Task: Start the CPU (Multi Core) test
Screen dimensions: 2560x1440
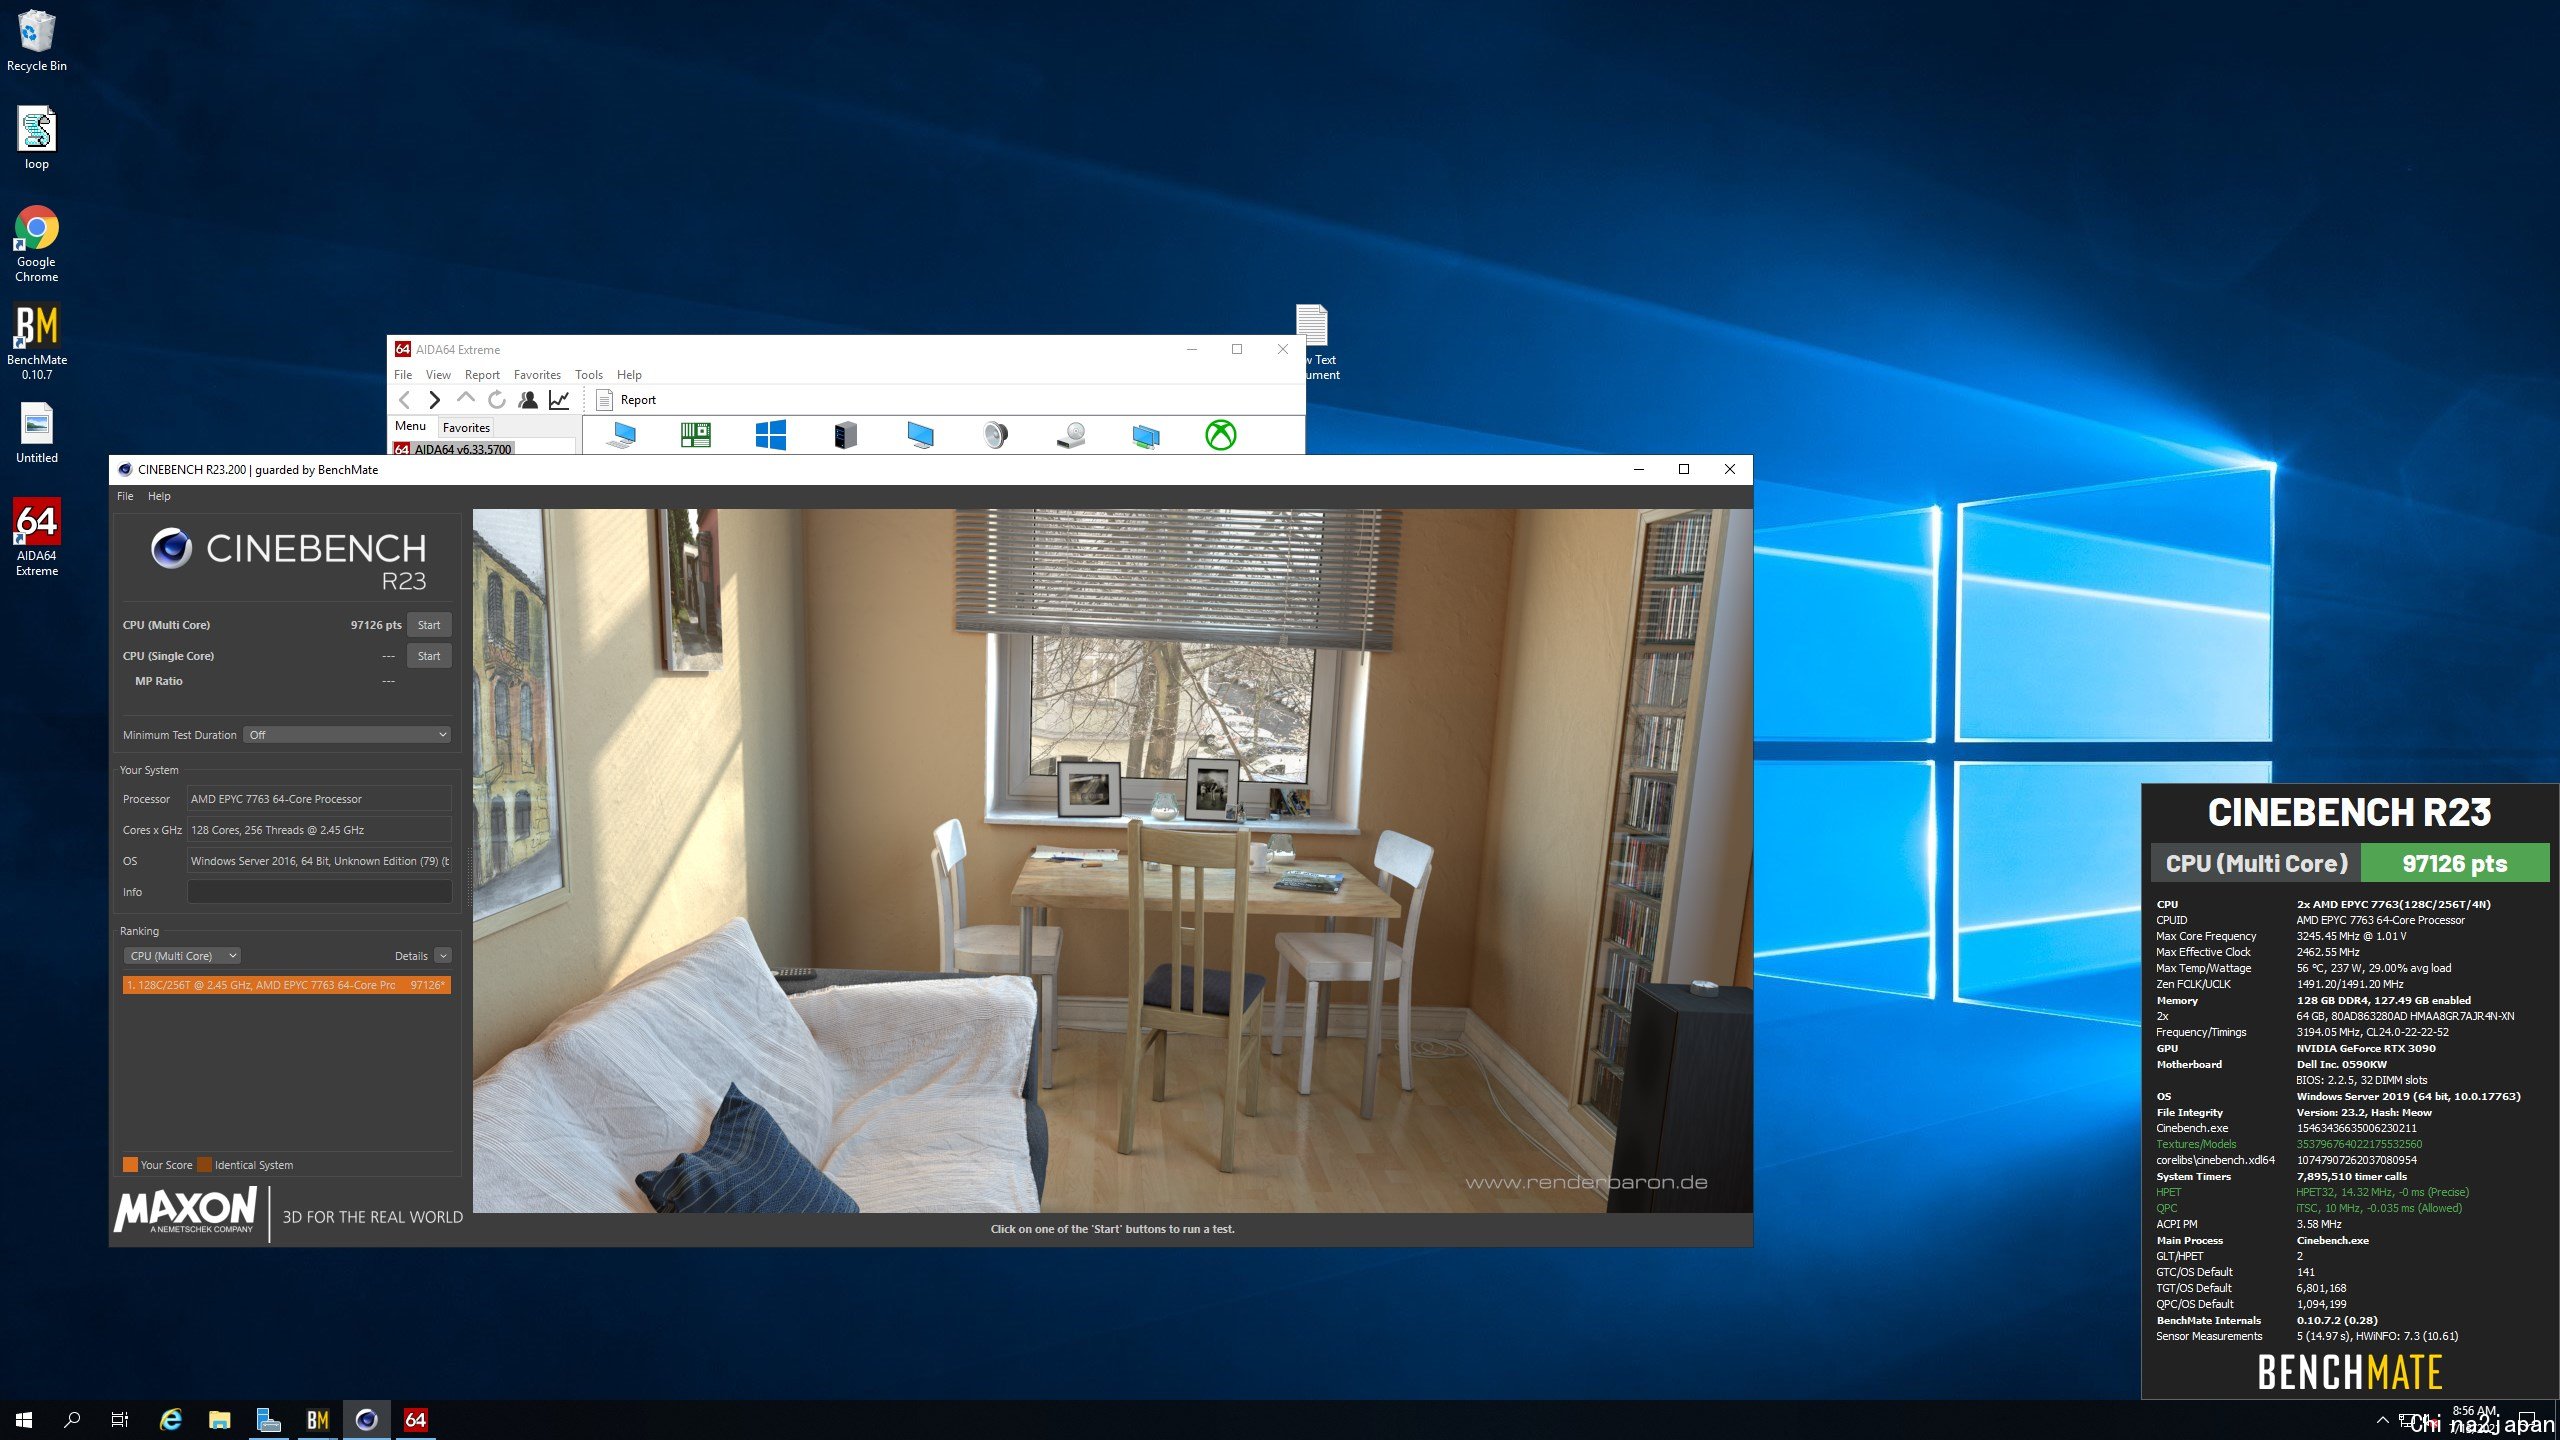Action: click(x=429, y=625)
